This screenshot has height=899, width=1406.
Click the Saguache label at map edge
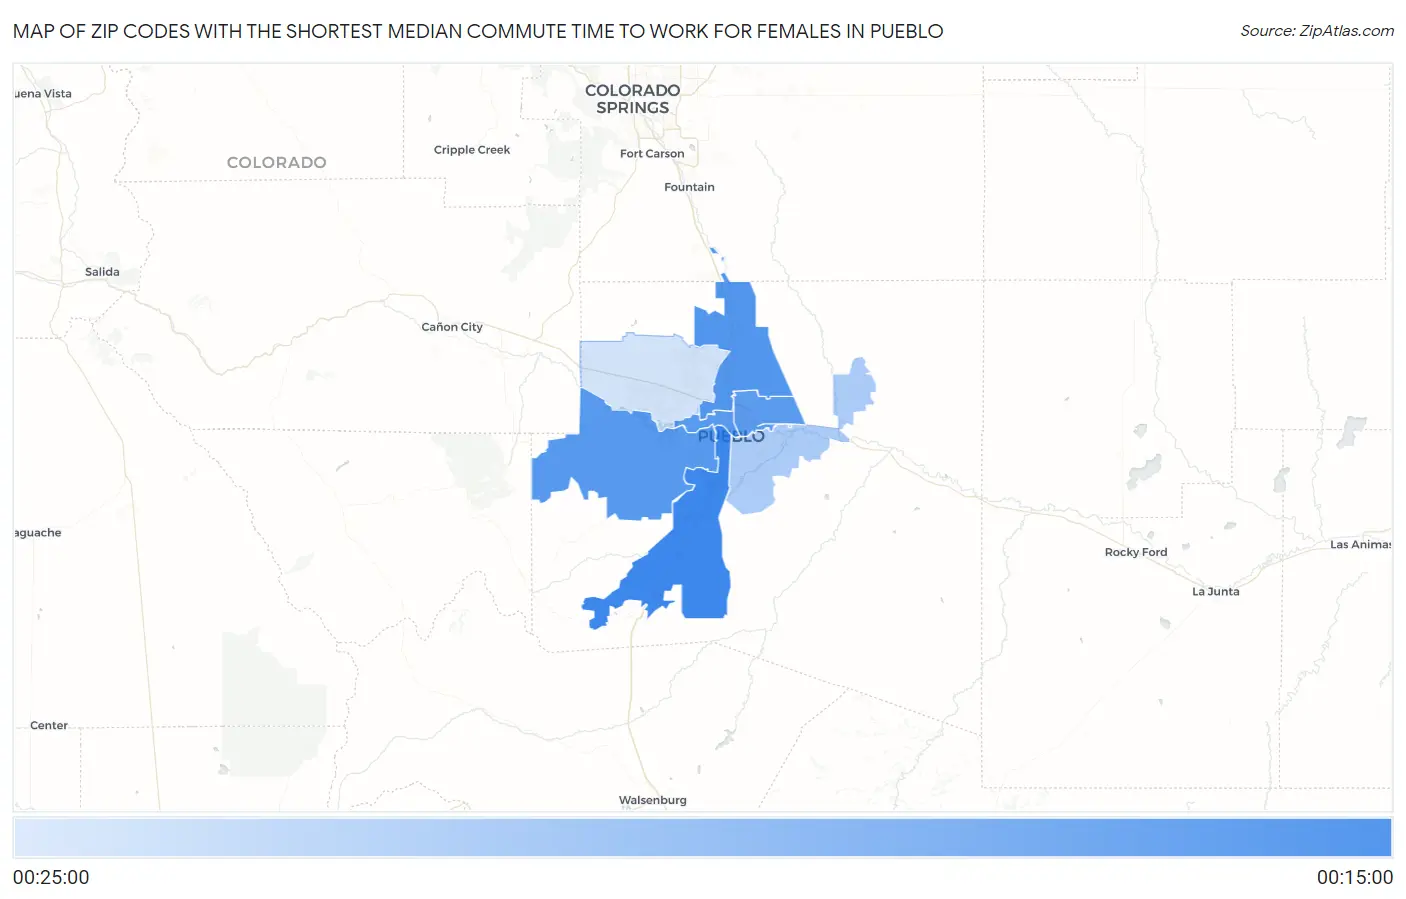(x=38, y=533)
